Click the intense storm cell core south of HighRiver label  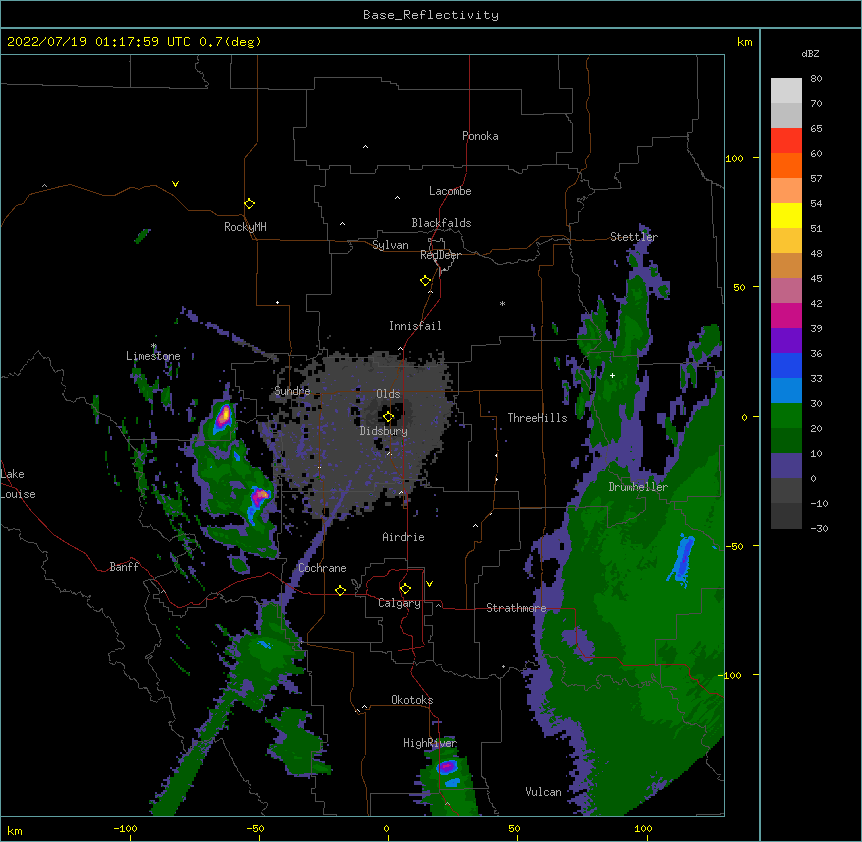(x=447, y=766)
